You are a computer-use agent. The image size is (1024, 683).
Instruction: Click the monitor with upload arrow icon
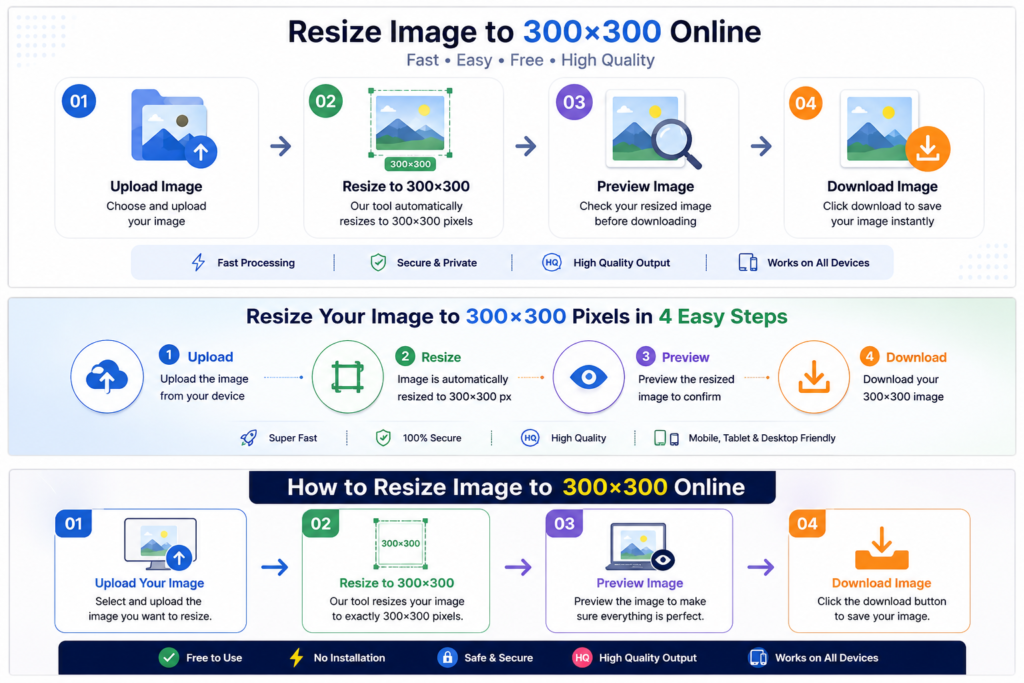161,544
